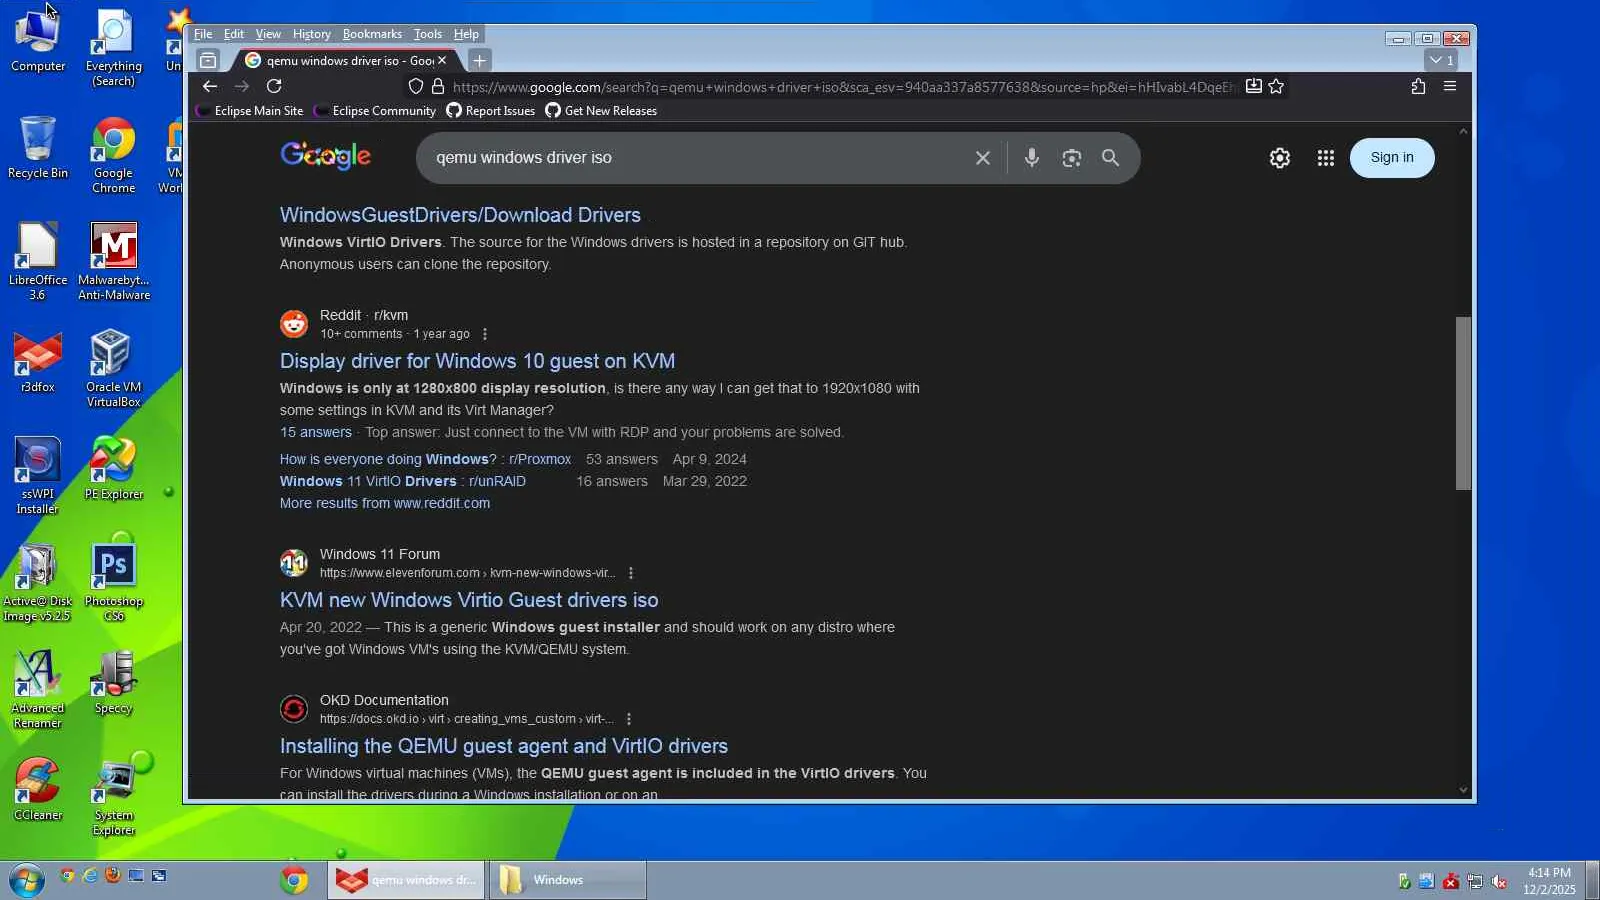The height and width of the screenshot is (900, 1600).
Task: Click the page vertical scrollbar thumb
Action: coord(1463,403)
